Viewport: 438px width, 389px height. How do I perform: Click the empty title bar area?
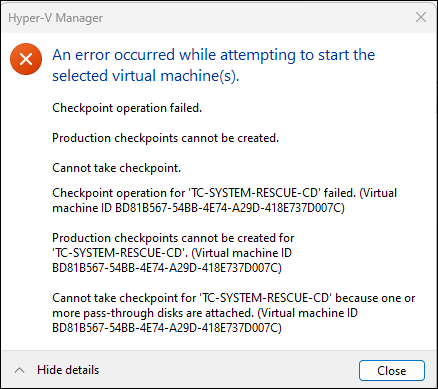pyautogui.click(x=257, y=17)
